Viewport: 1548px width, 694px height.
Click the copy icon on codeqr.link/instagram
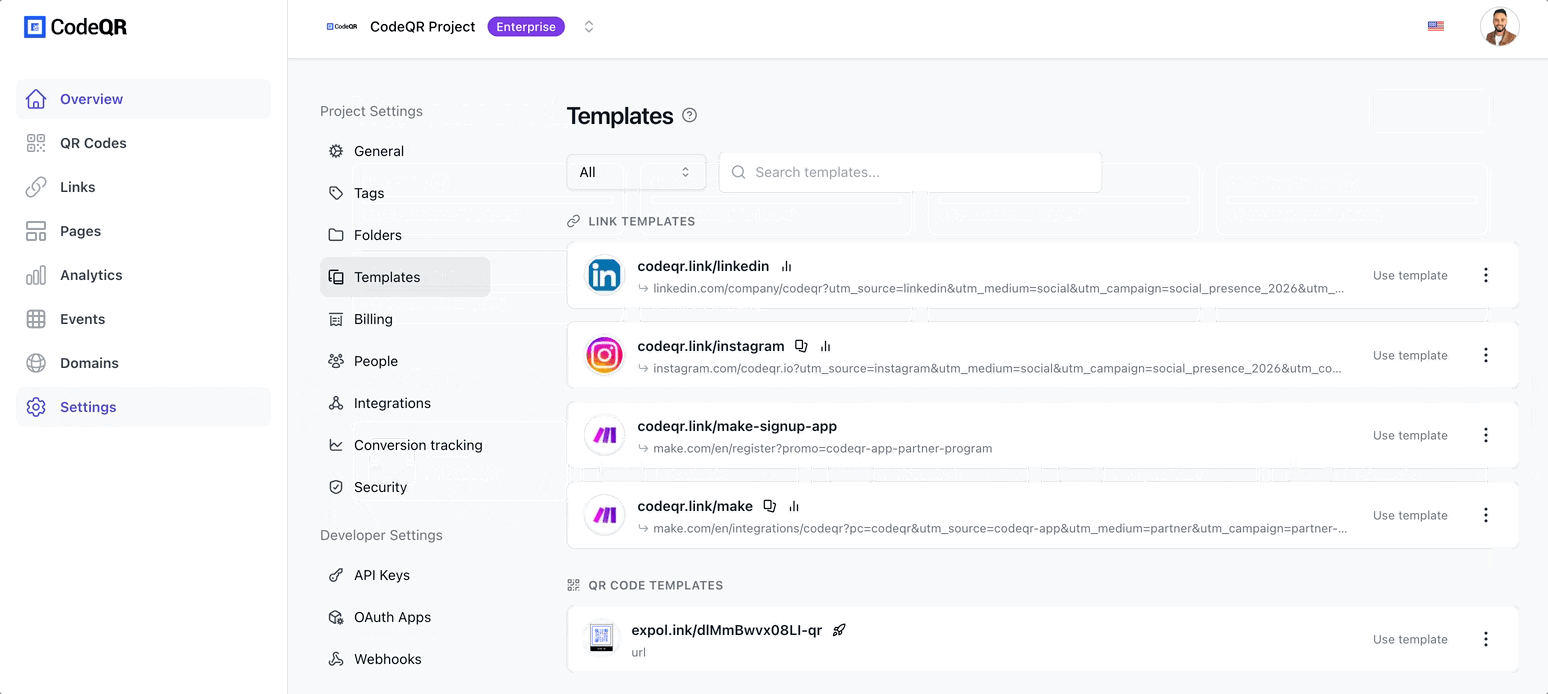pyautogui.click(x=801, y=346)
